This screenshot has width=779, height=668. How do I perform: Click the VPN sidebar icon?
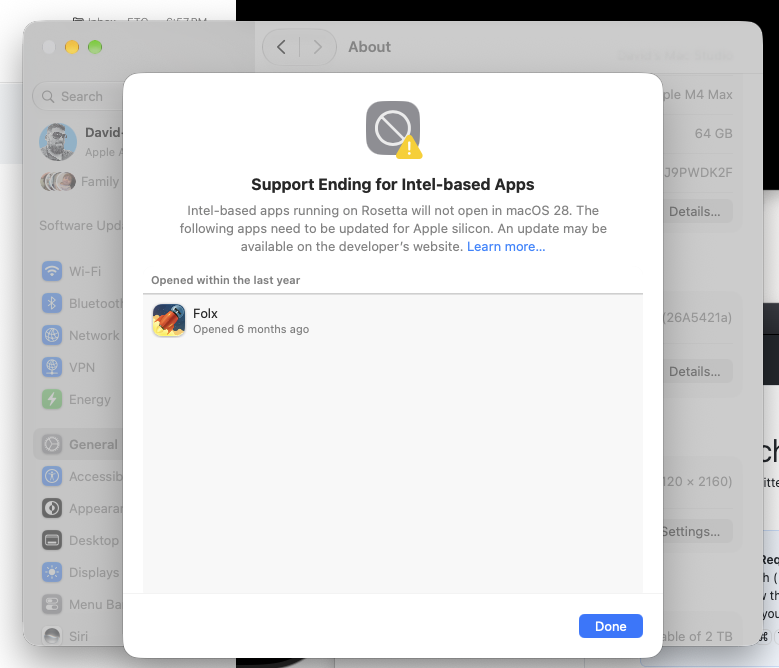(x=52, y=367)
